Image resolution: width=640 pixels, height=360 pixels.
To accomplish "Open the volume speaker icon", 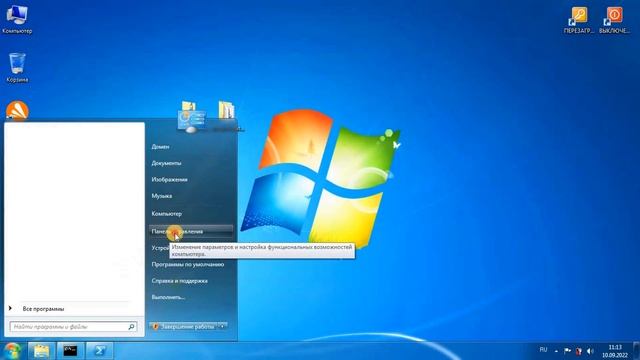I will point(590,351).
